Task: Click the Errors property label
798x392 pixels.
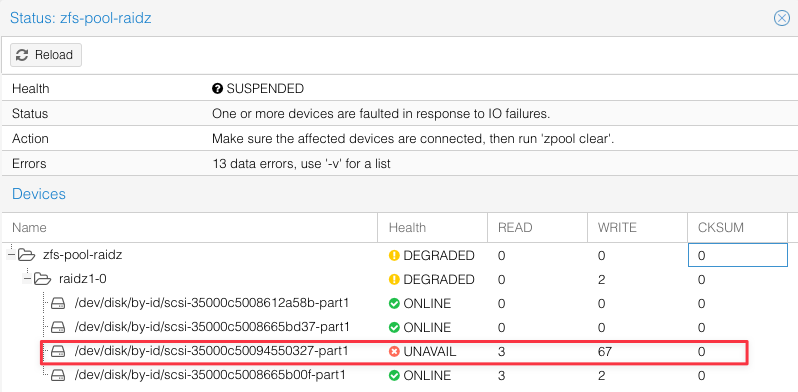Action: pyautogui.click(x=29, y=164)
